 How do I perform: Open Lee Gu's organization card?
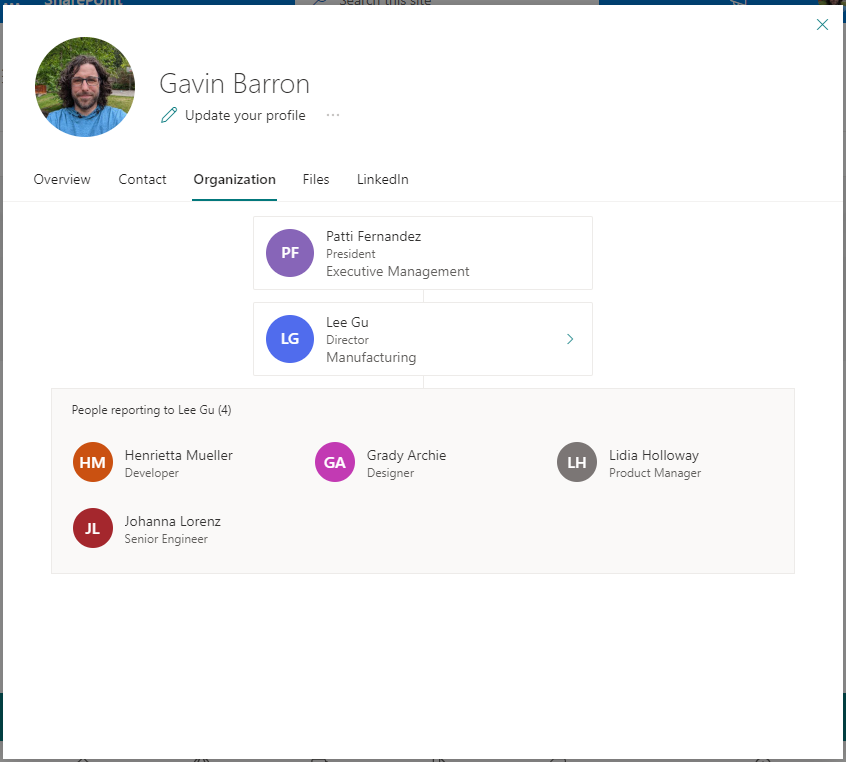tap(422, 339)
